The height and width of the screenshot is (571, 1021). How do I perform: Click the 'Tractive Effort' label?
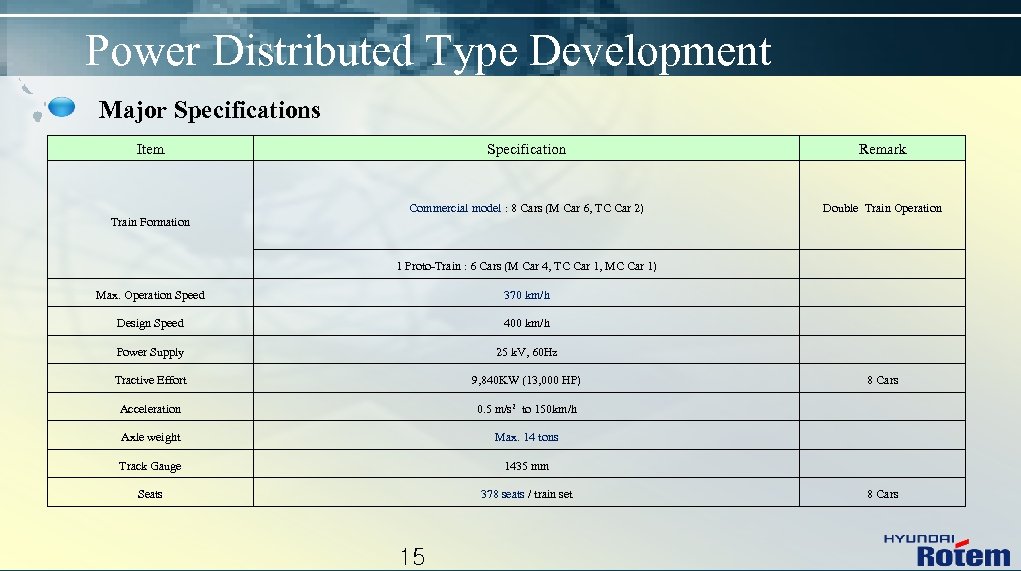tap(150, 380)
